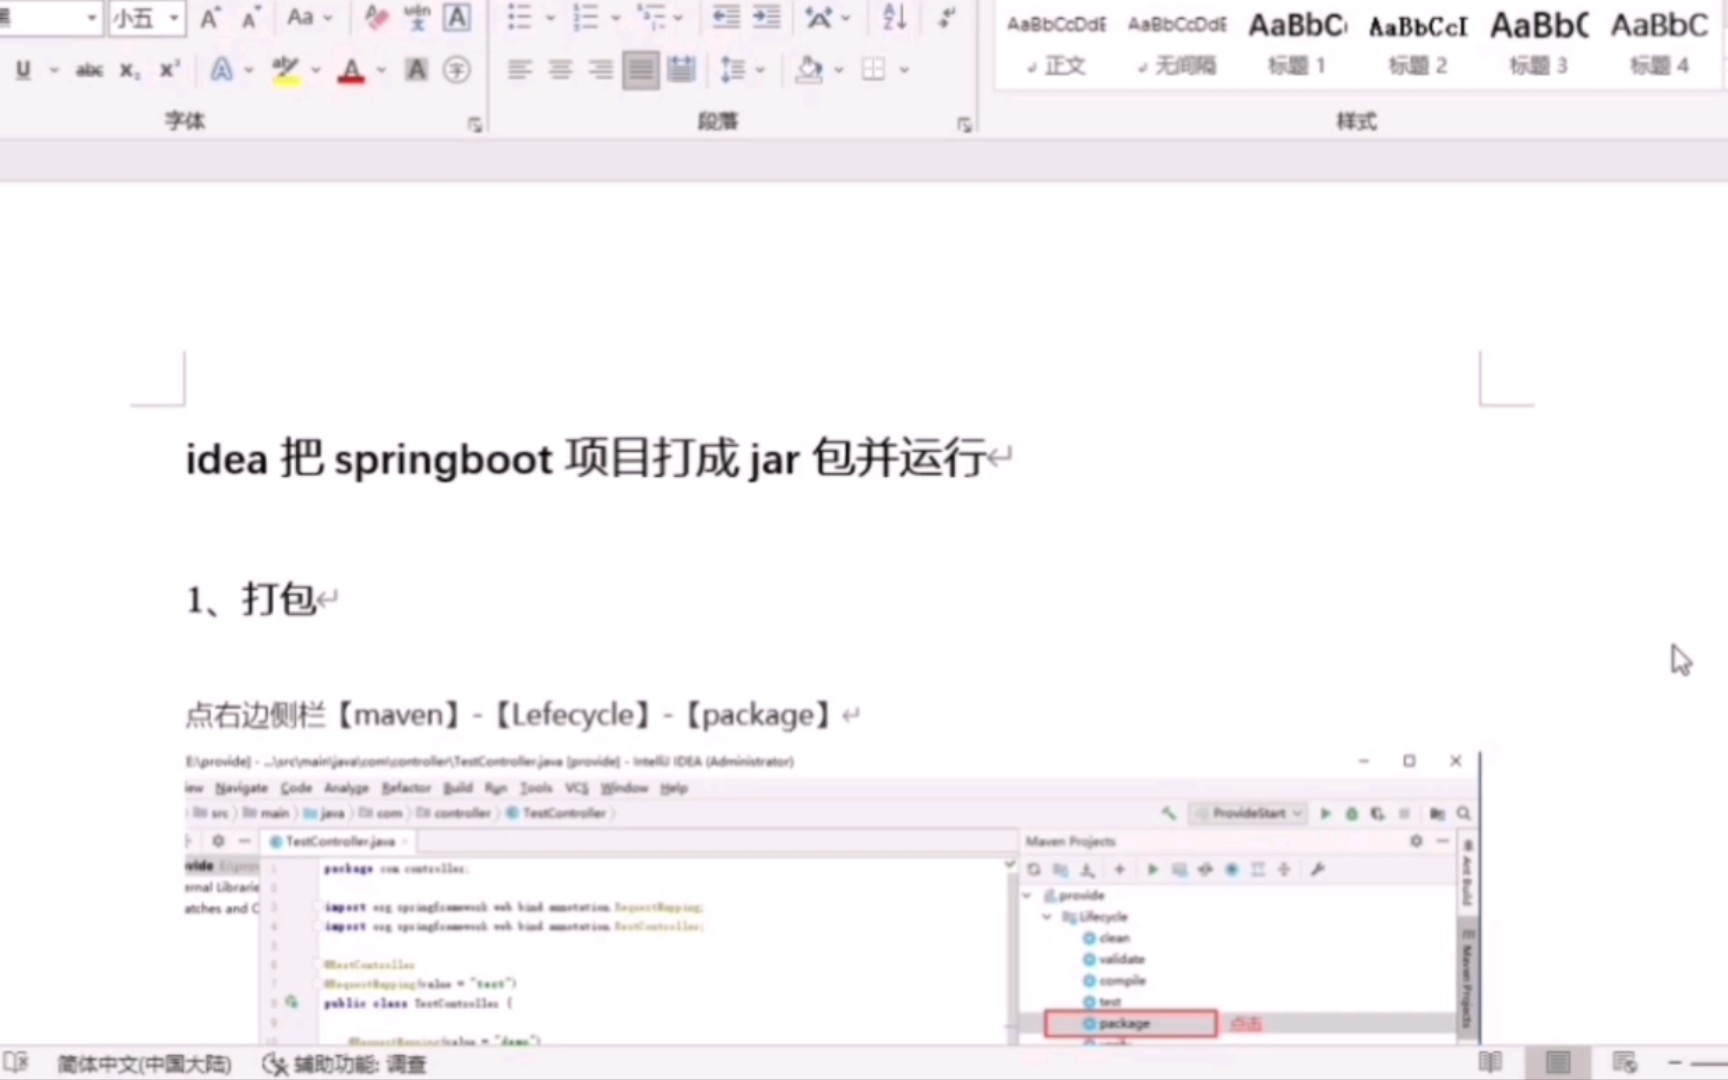Open the Font dialog launcher
Viewport: 1728px width, 1080px height.
tap(475, 124)
